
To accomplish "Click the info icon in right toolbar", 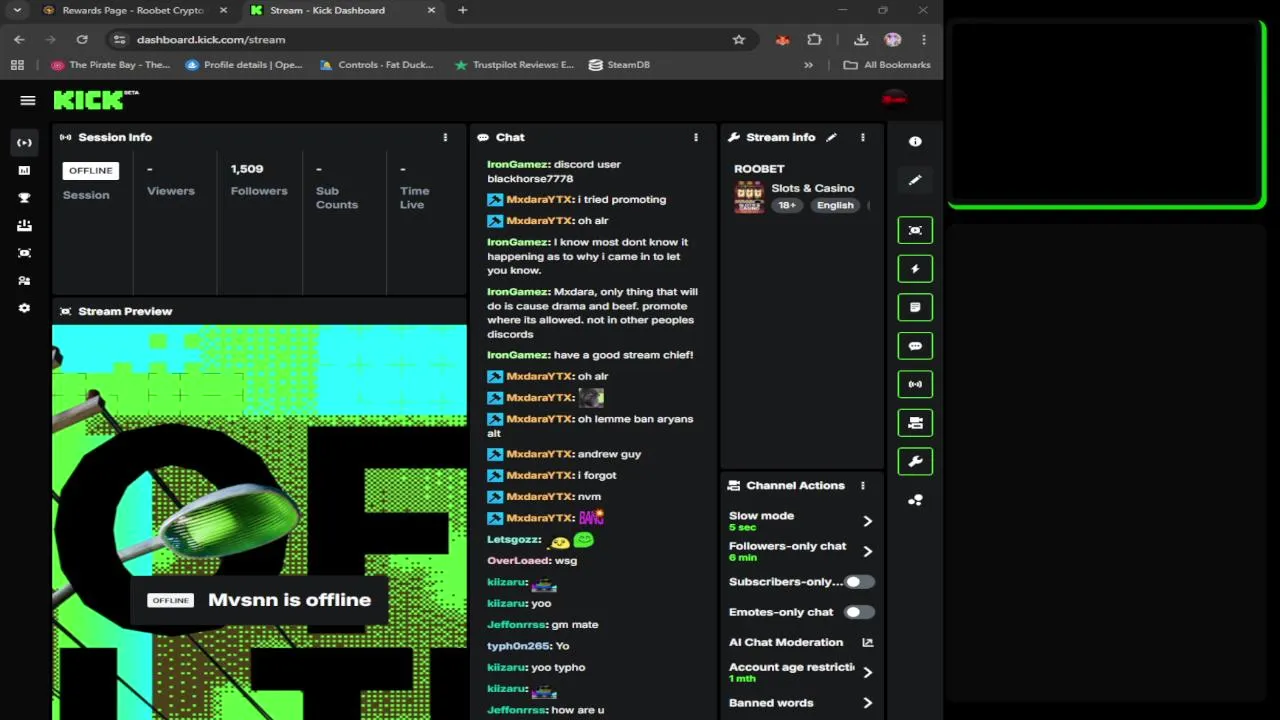I will (915, 142).
